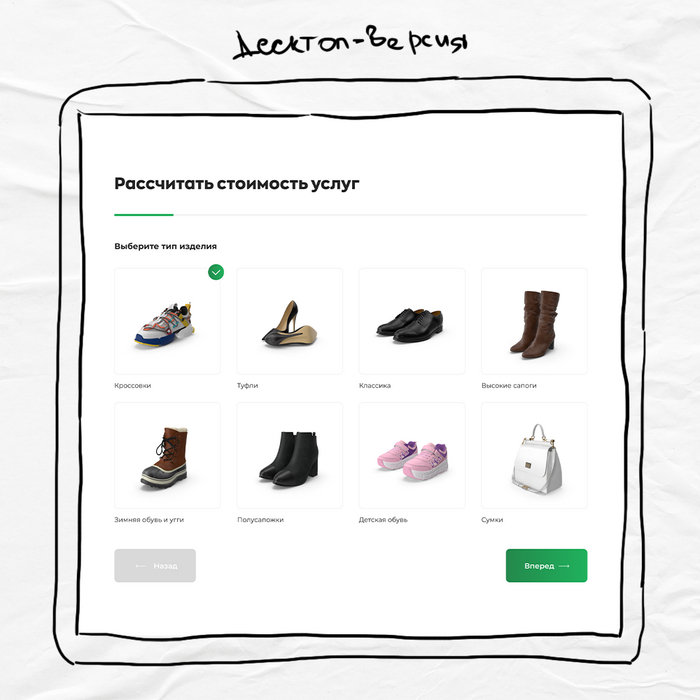Pick the Сумки white bag card

click(534, 455)
